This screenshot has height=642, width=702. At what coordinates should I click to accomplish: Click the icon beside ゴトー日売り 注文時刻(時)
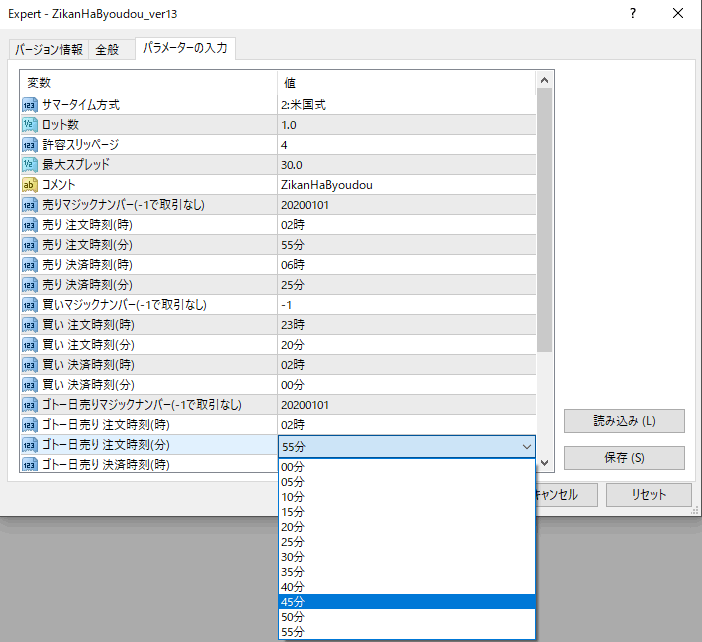(x=30, y=425)
